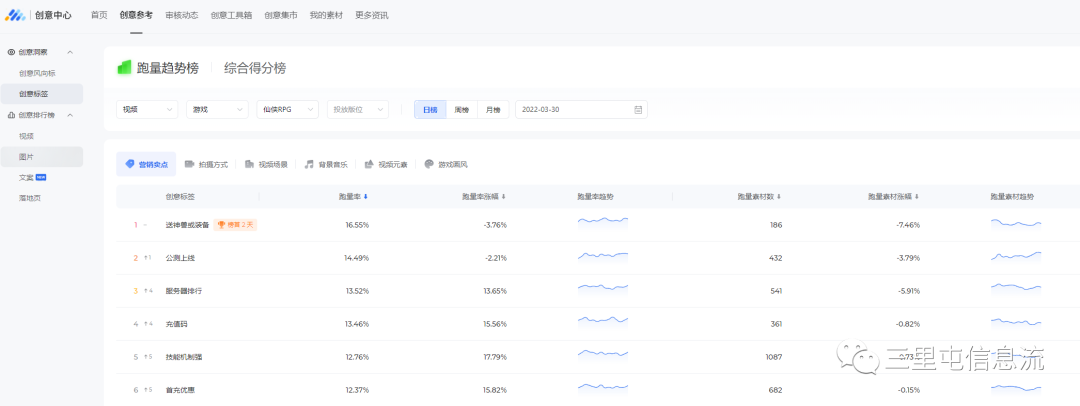Click the green 跑量趋势榜 chart icon

pyautogui.click(x=124, y=67)
